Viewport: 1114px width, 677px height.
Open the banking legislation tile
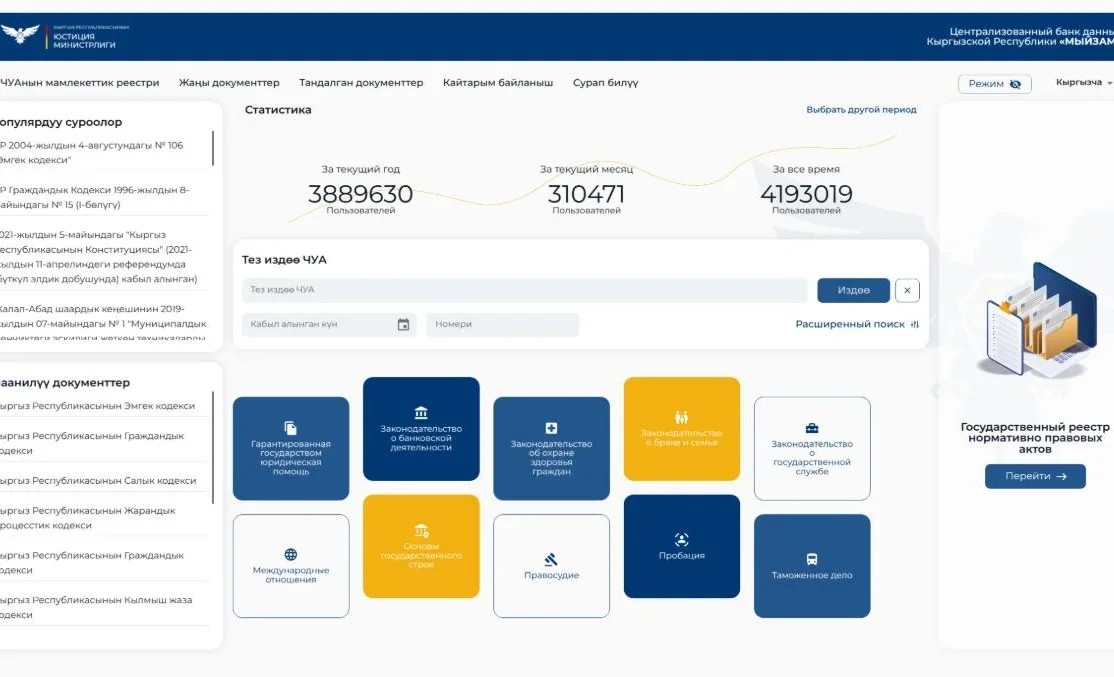[421, 428]
